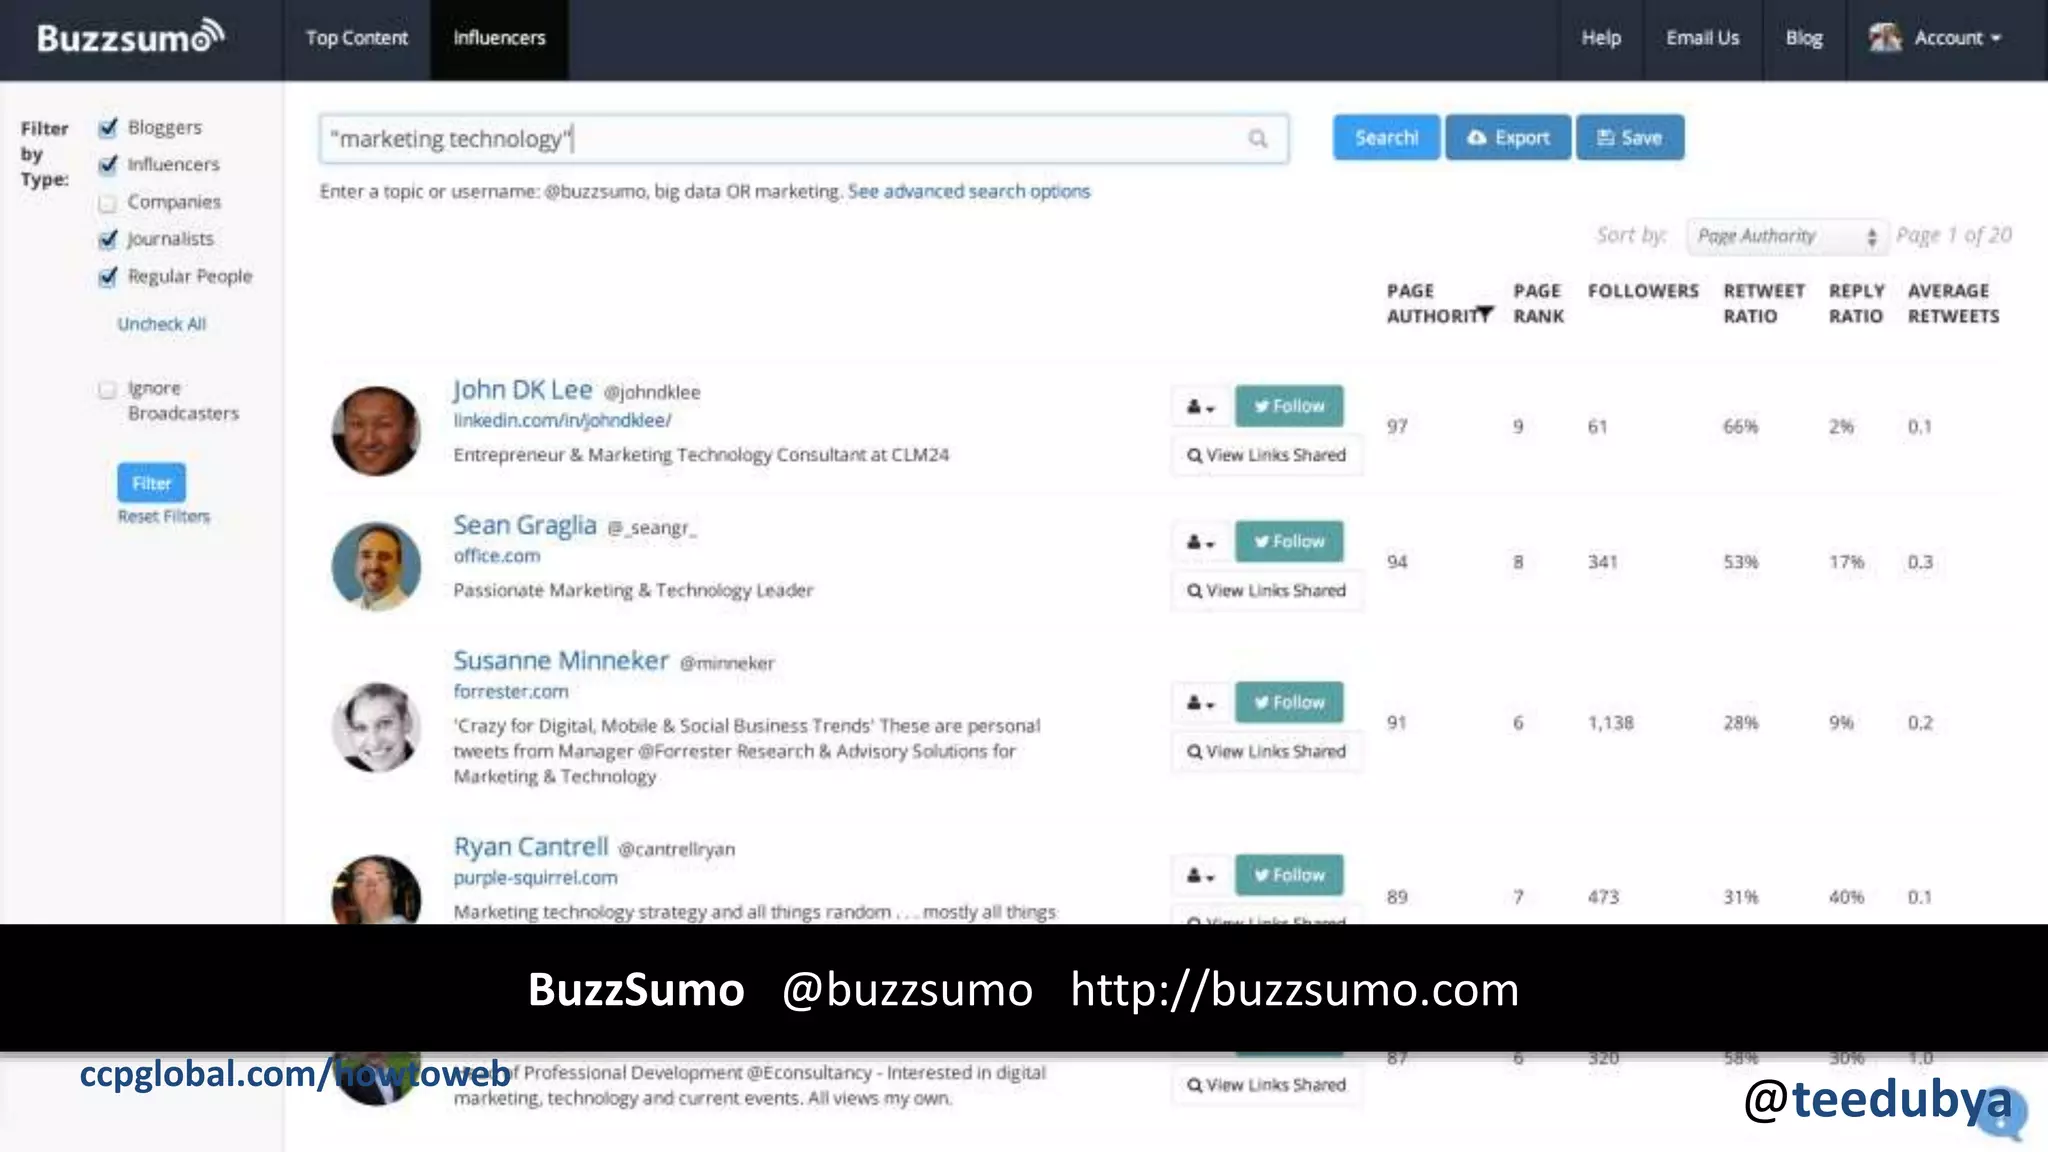Open John DK Lee profile photo
Image resolution: width=2048 pixels, height=1152 pixels.
(x=376, y=430)
